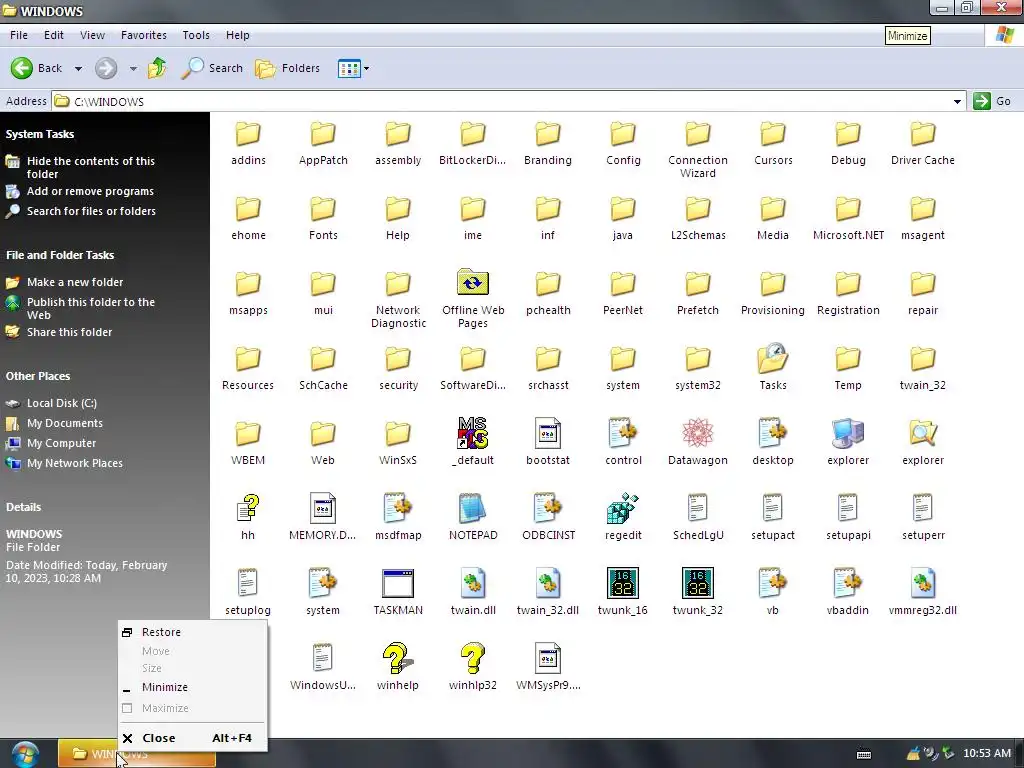The image size is (1024, 768).
Task: Open the Tools menu
Action: (196, 35)
